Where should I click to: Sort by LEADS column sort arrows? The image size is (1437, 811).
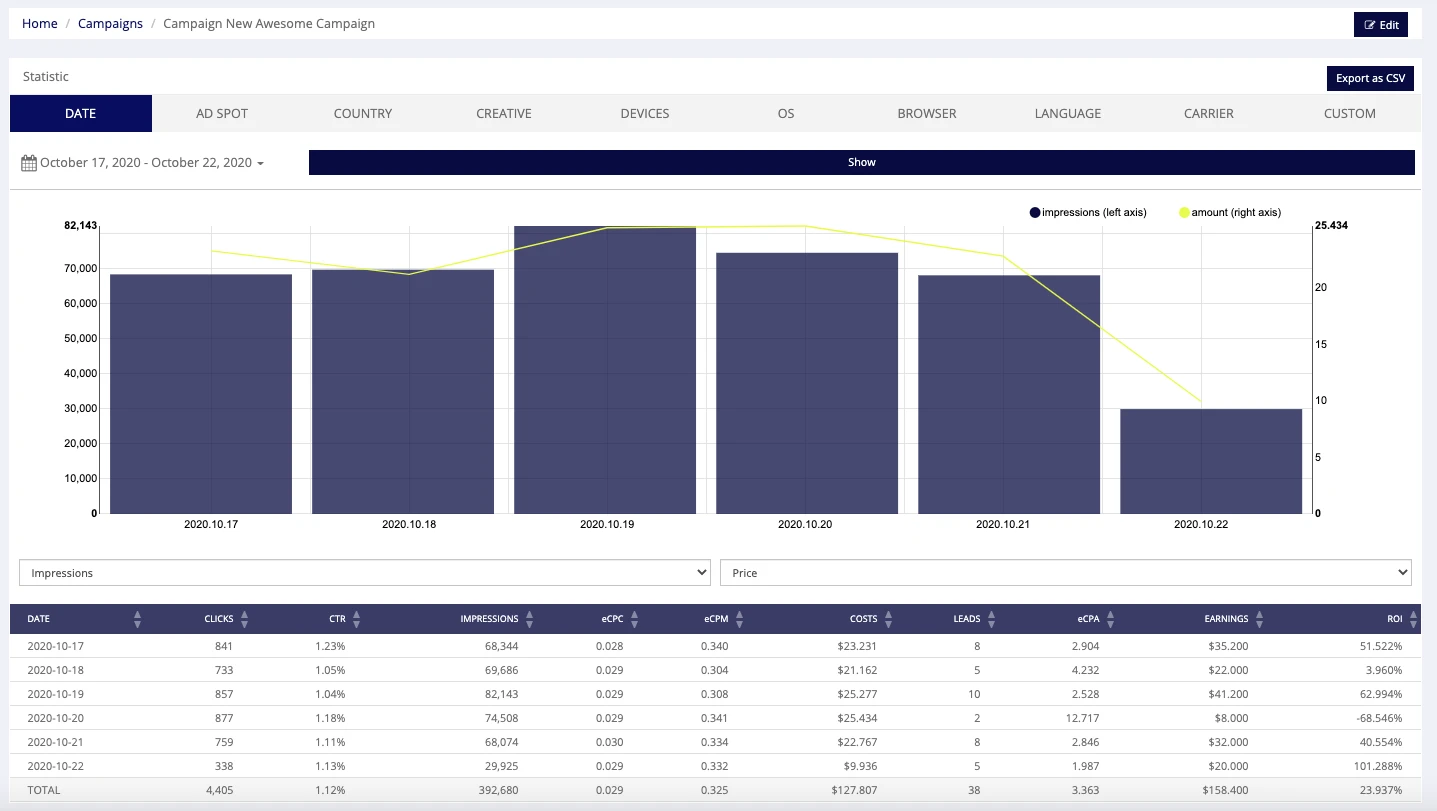coord(991,619)
